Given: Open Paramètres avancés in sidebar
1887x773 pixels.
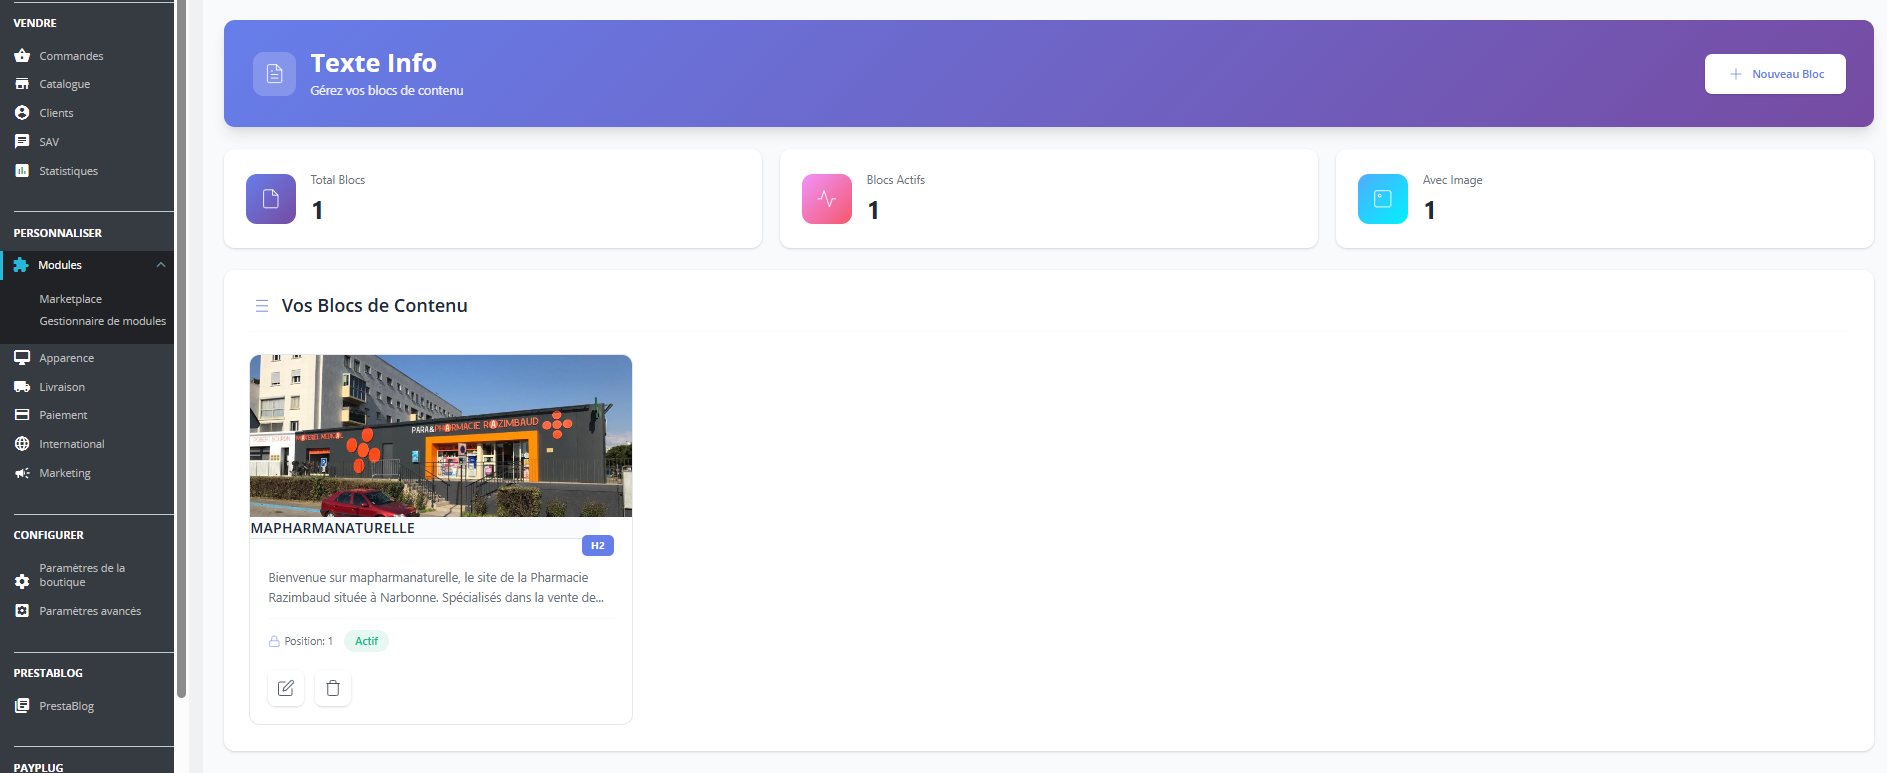Looking at the screenshot, I should 90,611.
